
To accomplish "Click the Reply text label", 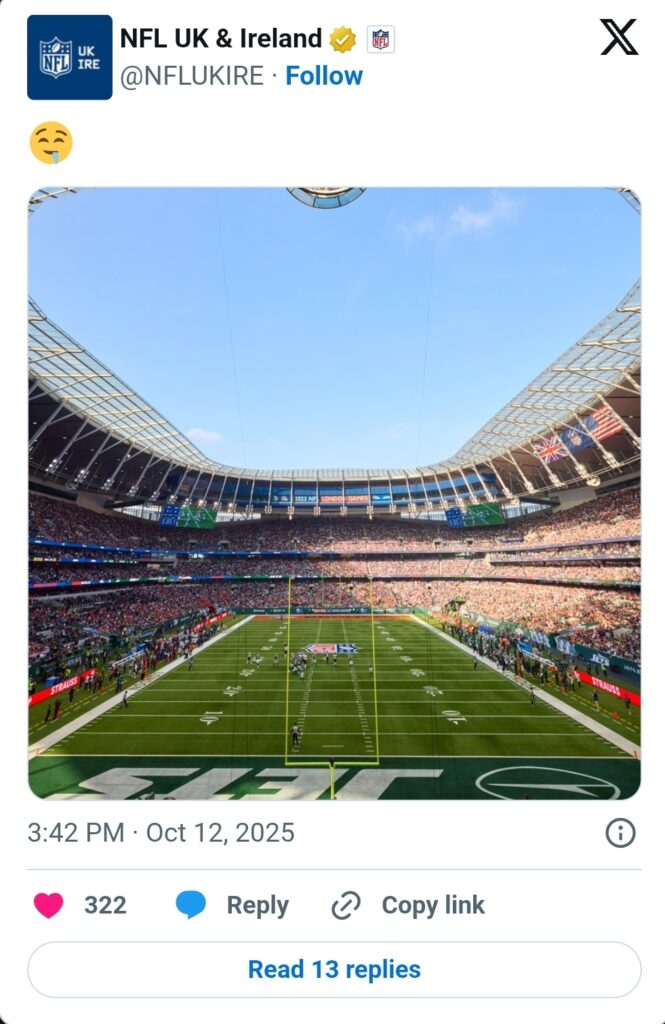I will click(257, 906).
